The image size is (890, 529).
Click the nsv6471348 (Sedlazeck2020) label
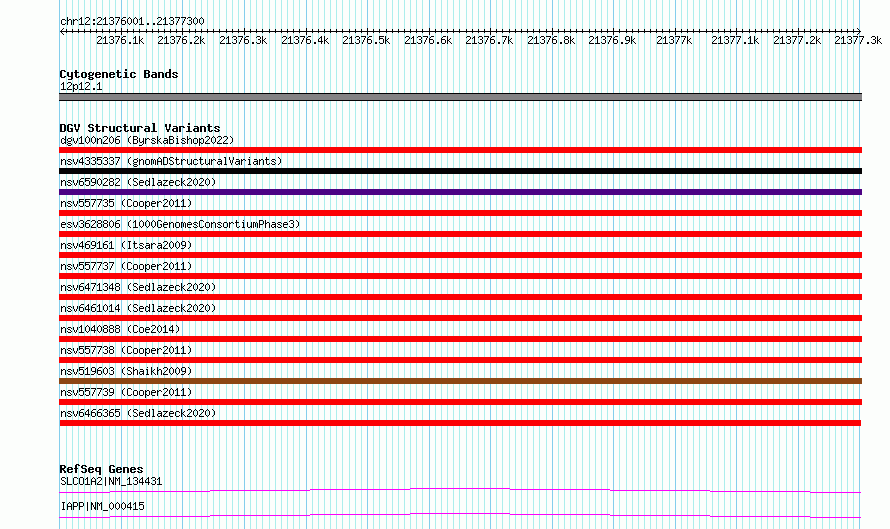138,287
